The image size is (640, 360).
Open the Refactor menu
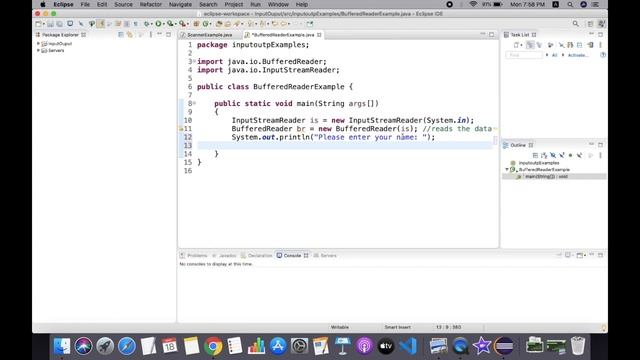pos(151,4)
